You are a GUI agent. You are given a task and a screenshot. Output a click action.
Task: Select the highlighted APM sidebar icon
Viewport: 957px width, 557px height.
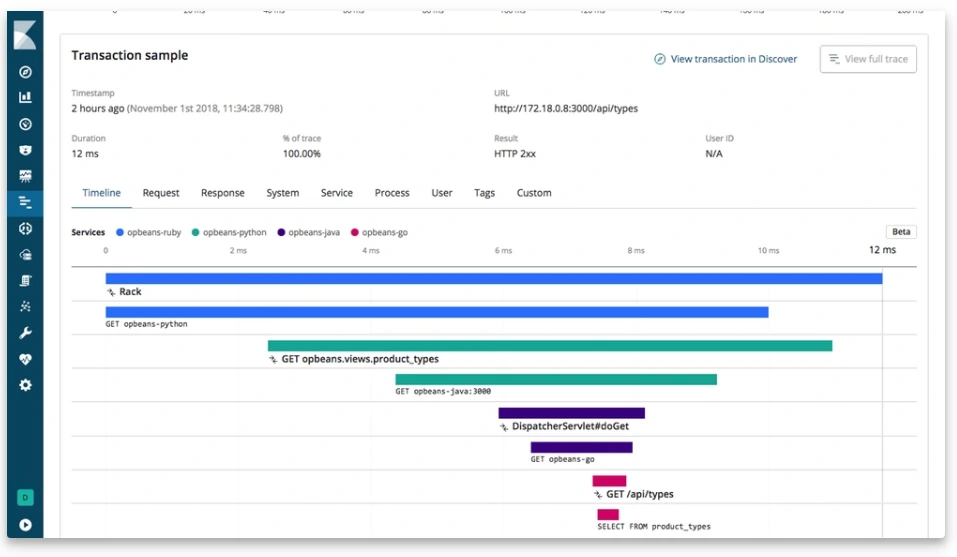pos(25,203)
